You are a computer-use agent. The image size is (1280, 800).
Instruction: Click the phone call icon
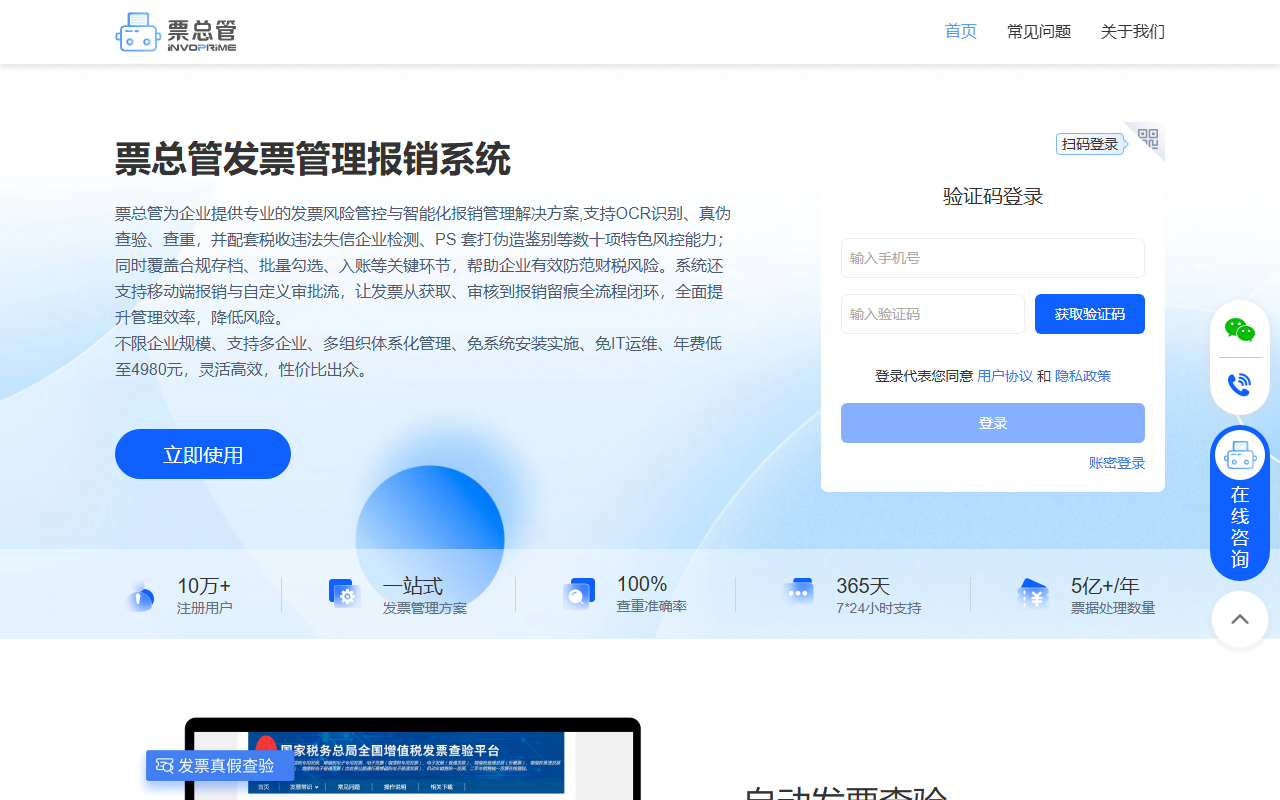tap(1240, 384)
